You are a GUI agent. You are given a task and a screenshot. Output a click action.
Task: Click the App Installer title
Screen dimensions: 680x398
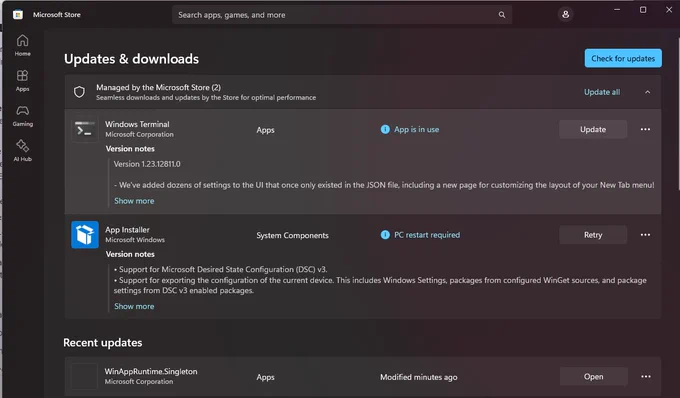[x=127, y=230]
